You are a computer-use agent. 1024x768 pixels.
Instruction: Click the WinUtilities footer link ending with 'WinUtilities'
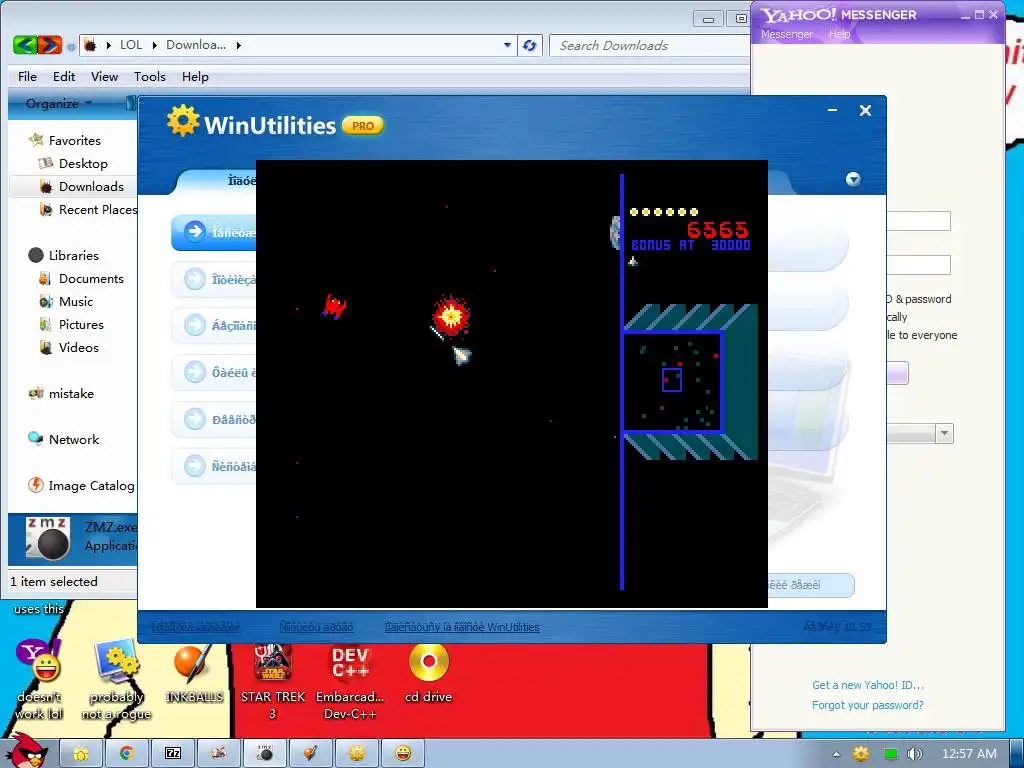point(462,627)
